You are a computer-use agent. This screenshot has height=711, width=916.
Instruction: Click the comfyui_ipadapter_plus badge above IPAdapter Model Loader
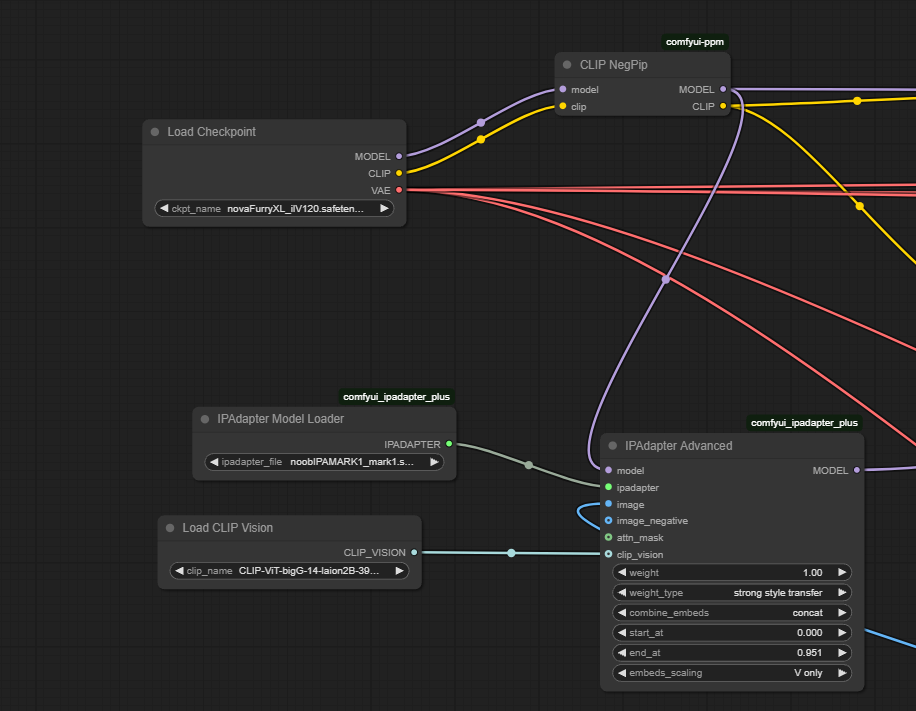pos(396,397)
